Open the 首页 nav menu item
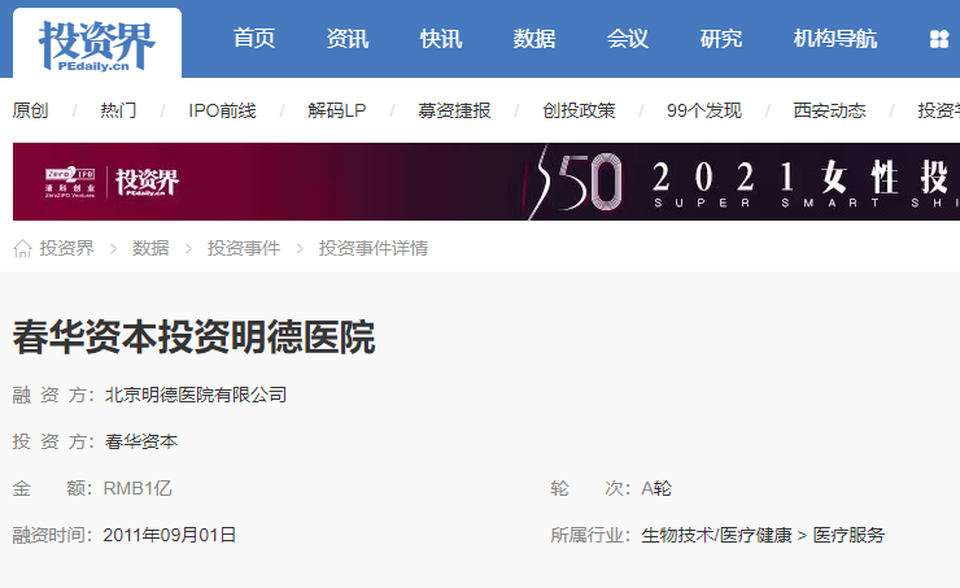 [254, 39]
